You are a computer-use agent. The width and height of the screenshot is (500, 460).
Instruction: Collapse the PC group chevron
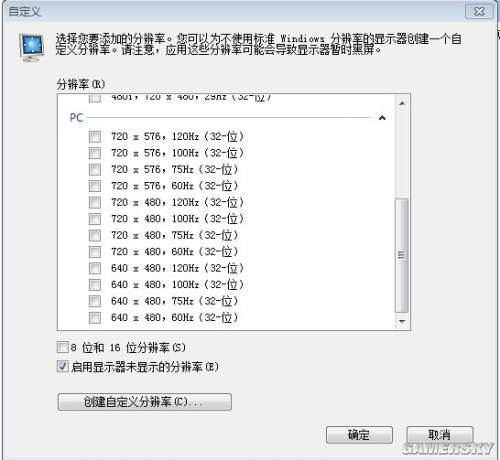point(382,118)
